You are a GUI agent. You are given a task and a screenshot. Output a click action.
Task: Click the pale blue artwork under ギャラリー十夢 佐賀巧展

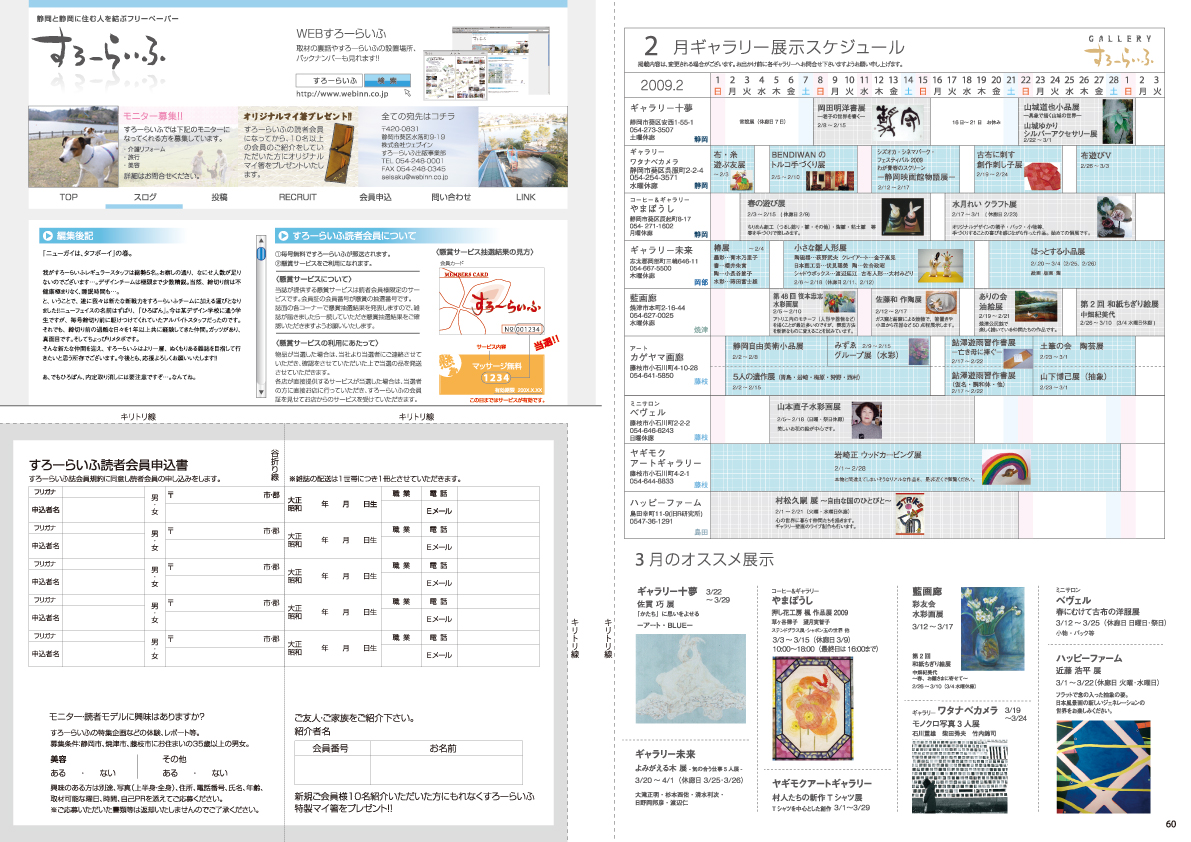click(690, 678)
